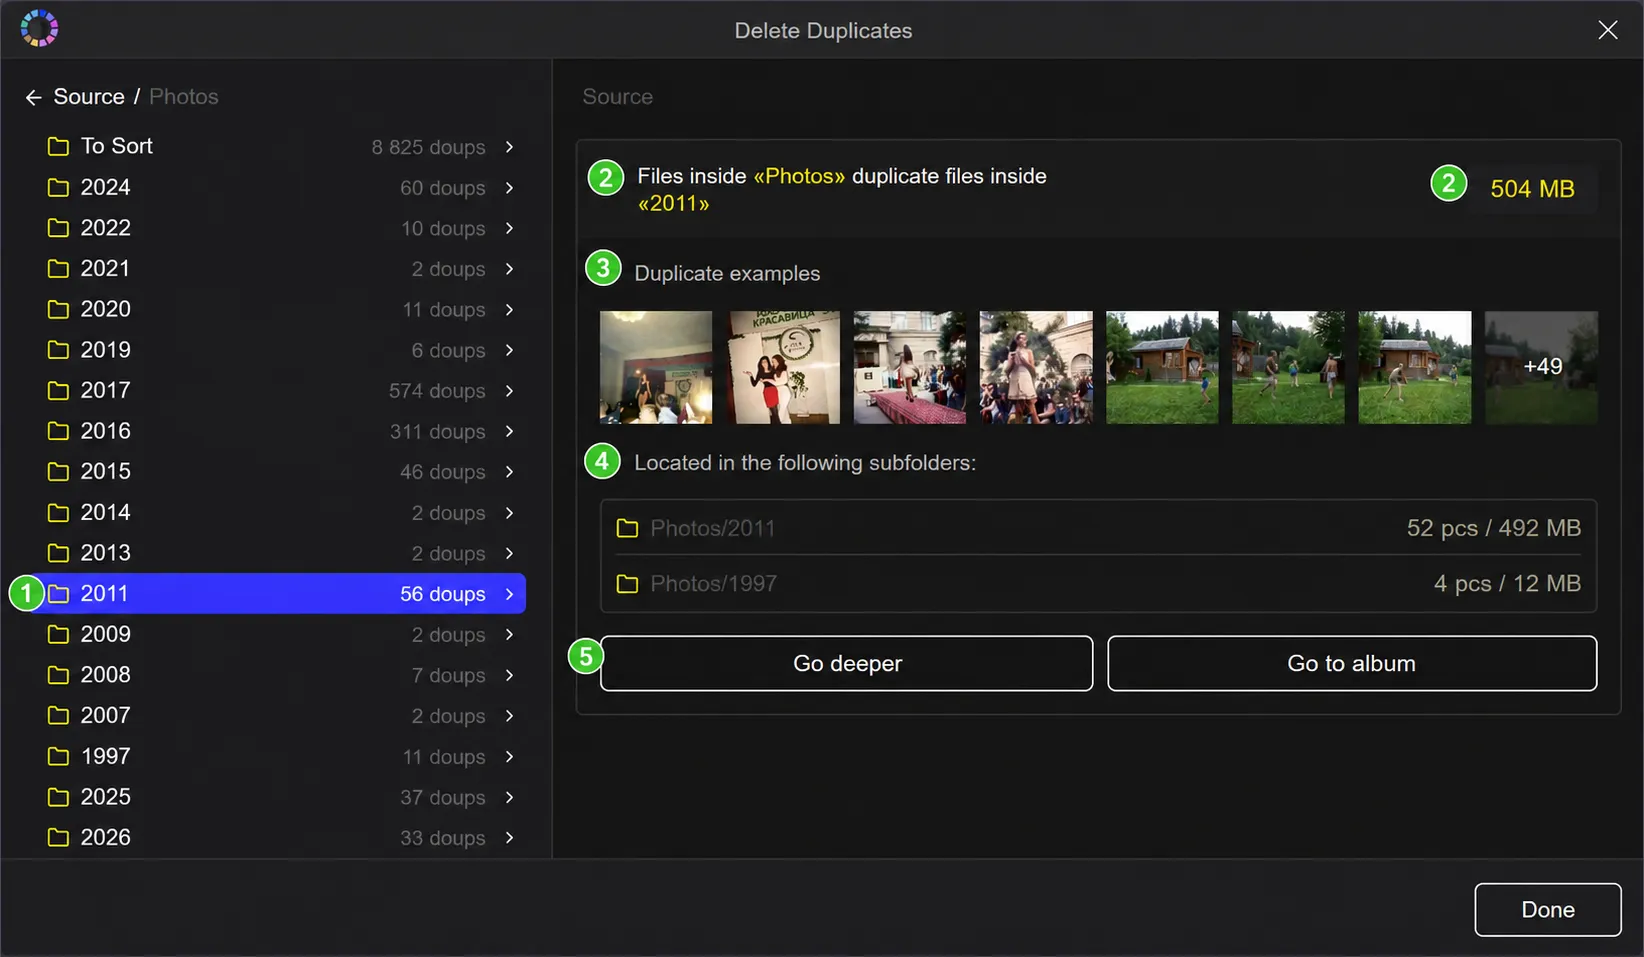
Task: Click the 2015 folder icon
Action: tap(59, 472)
